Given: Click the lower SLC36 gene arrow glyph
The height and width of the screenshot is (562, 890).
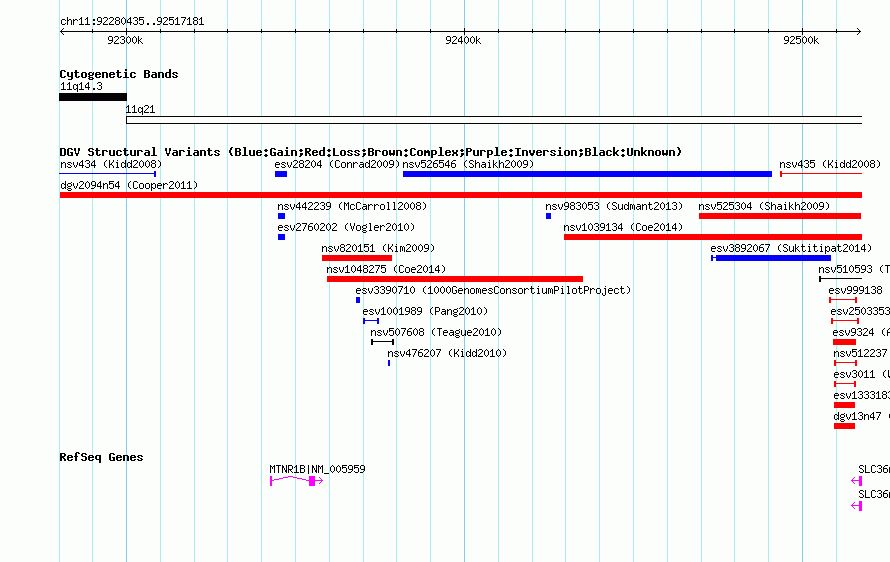Looking at the screenshot, I should (x=857, y=506).
